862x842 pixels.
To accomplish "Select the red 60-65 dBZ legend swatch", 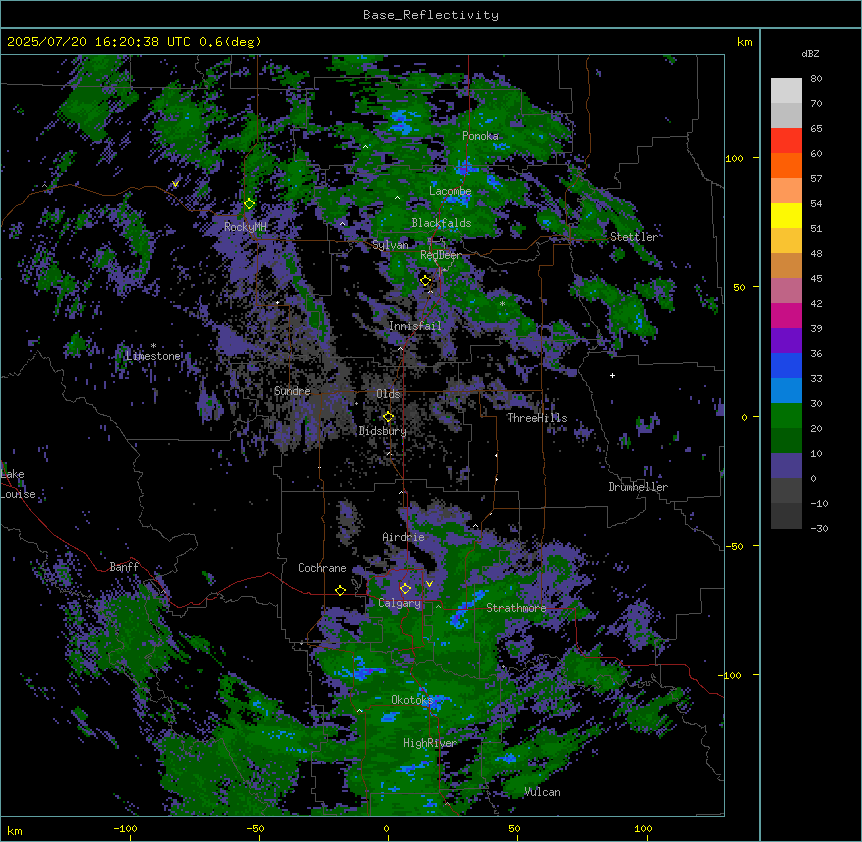I will [786, 141].
